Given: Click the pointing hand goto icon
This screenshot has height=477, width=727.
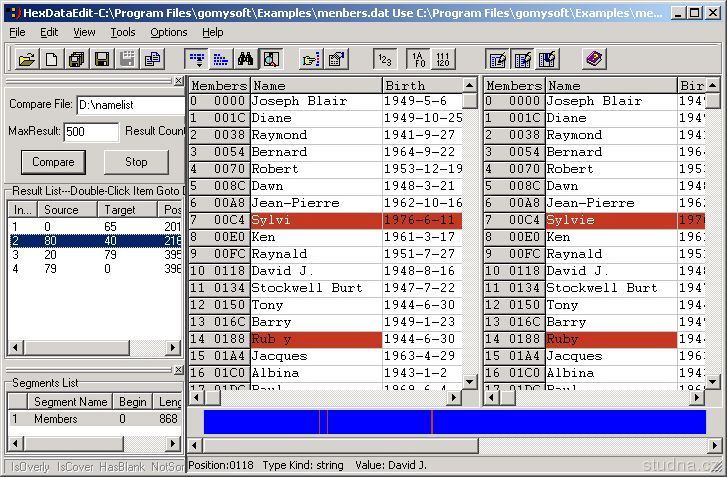Looking at the screenshot, I should [x=311, y=59].
